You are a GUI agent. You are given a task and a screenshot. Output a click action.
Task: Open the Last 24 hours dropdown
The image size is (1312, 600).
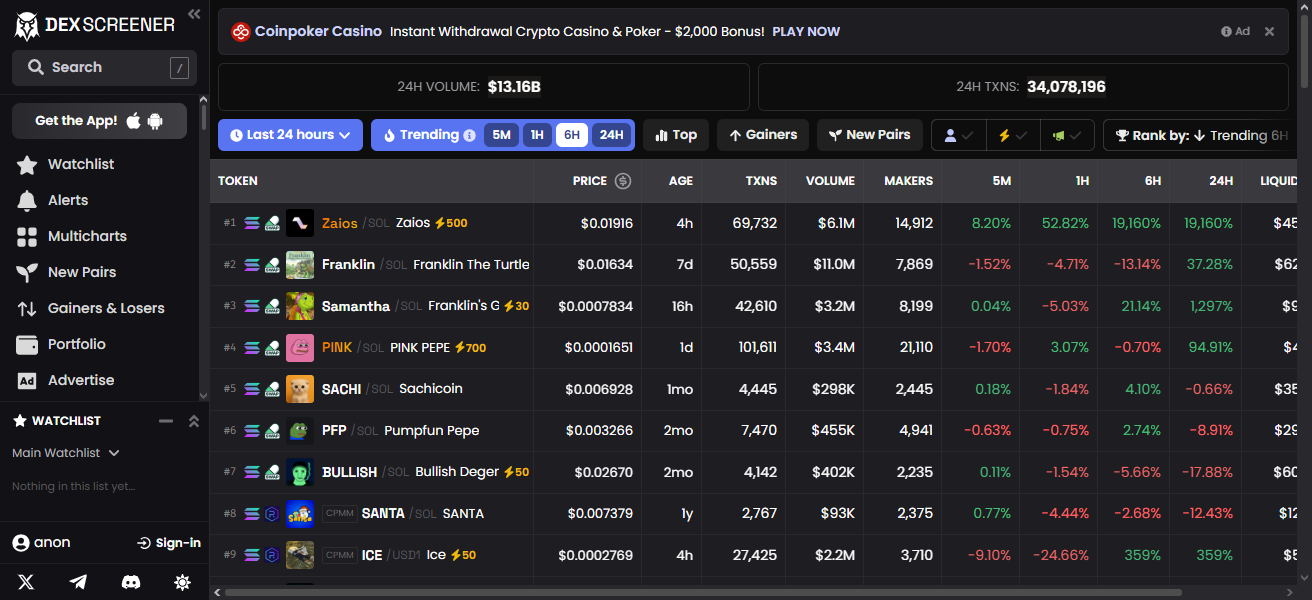click(290, 134)
